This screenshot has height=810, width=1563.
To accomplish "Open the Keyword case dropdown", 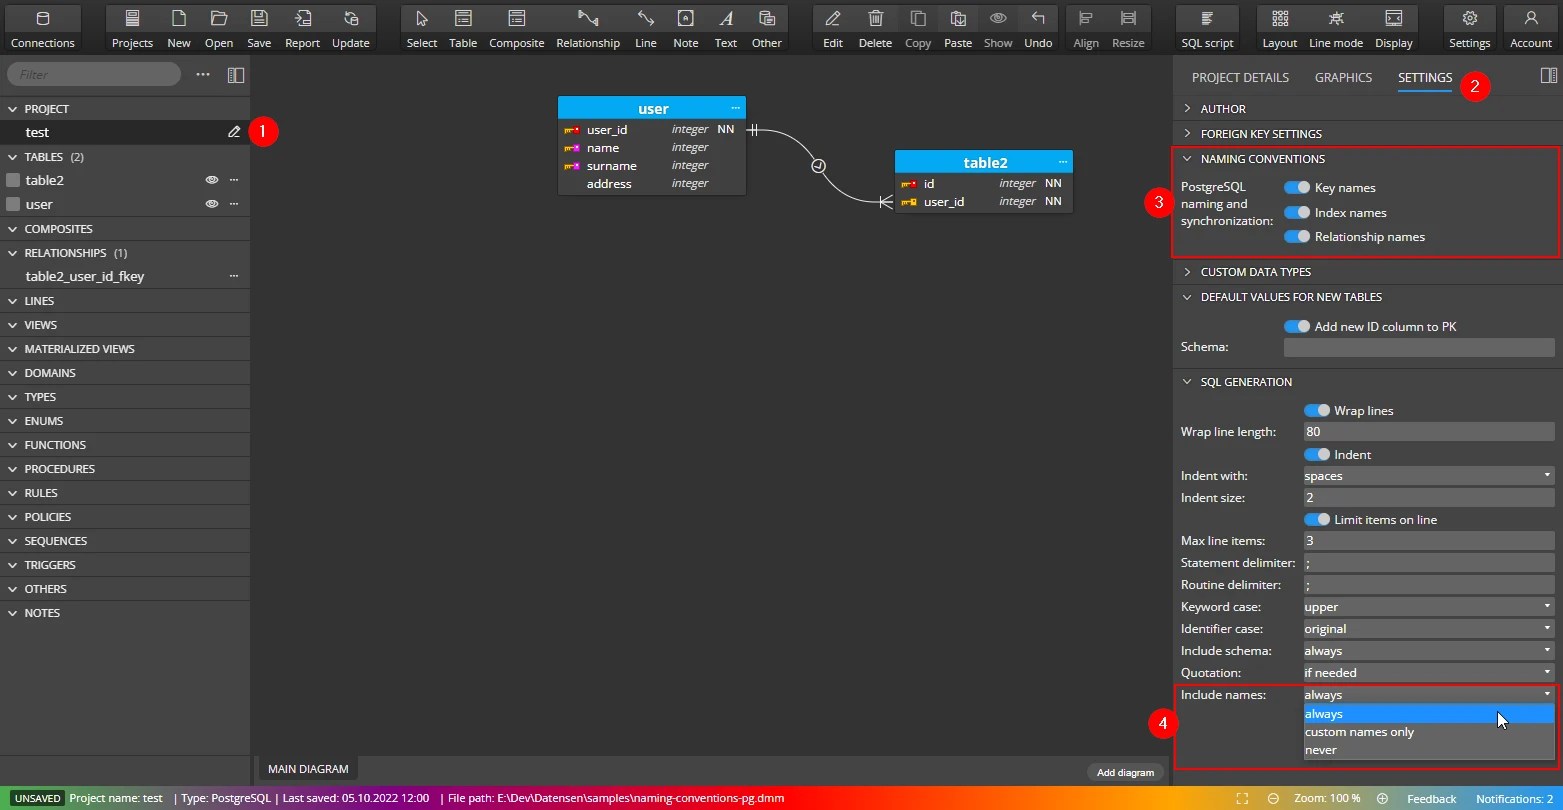I will coord(1427,606).
